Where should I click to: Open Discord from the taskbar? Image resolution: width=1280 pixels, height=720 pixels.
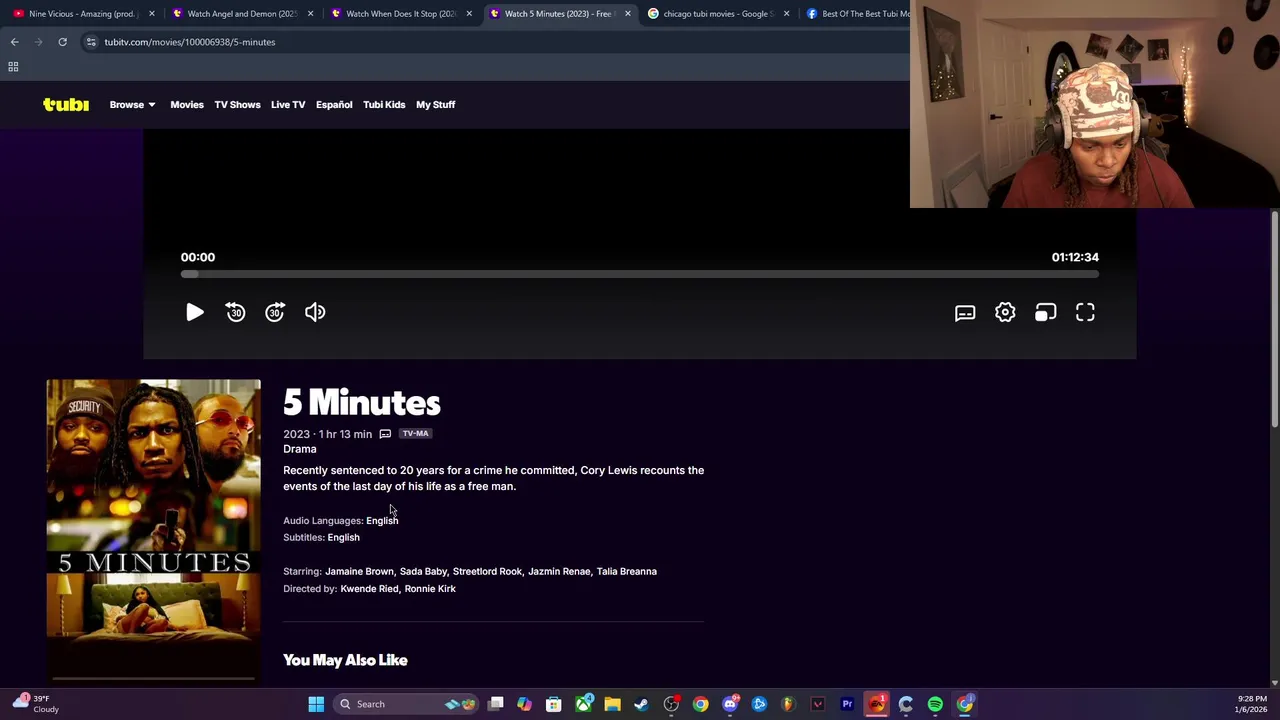[730, 704]
